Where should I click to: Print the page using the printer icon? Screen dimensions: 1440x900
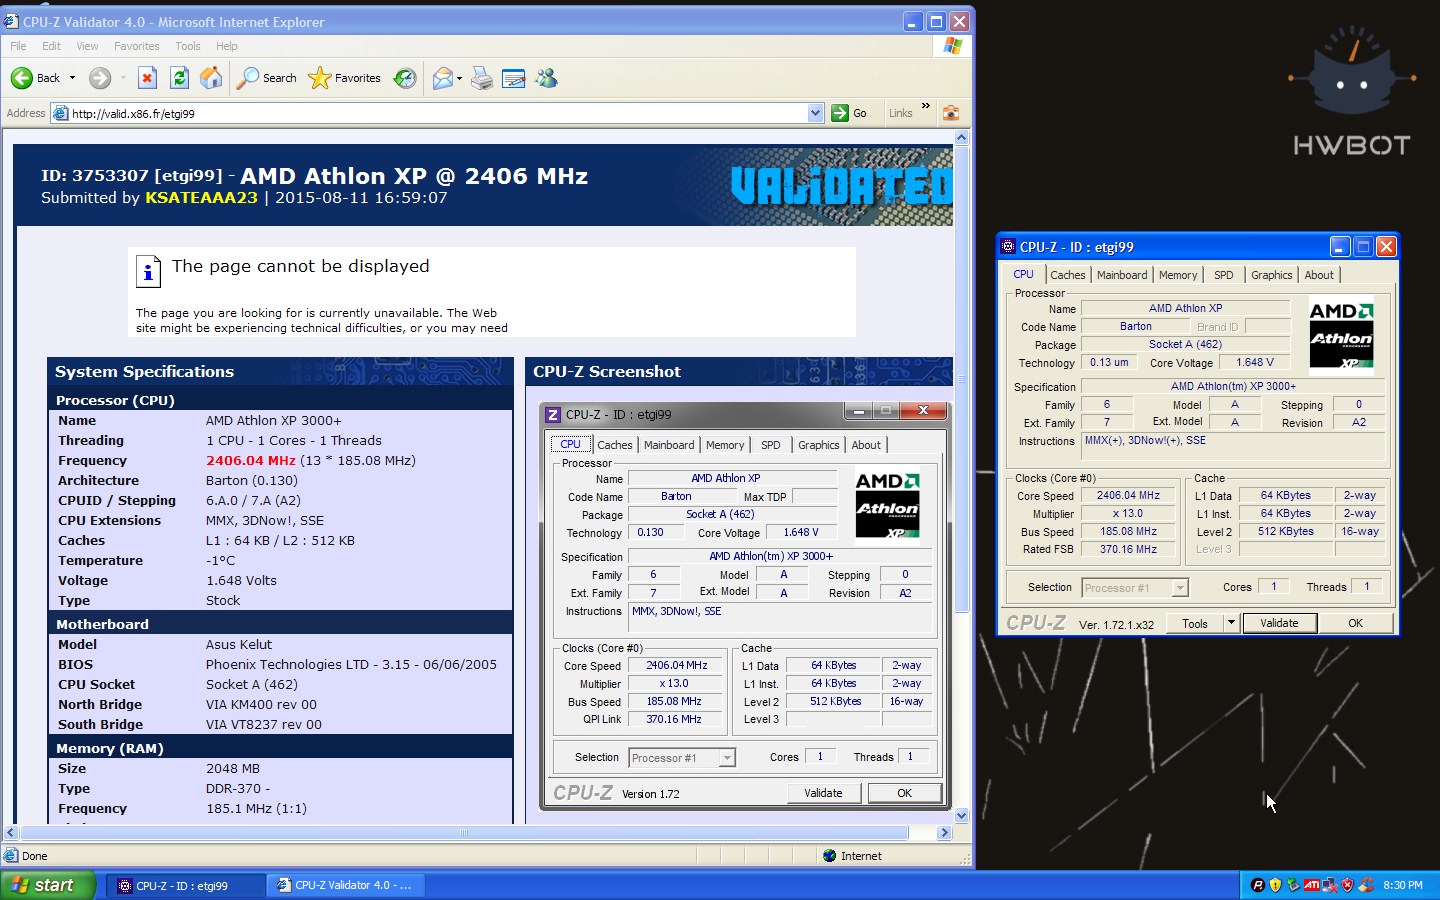[x=481, y=78]
